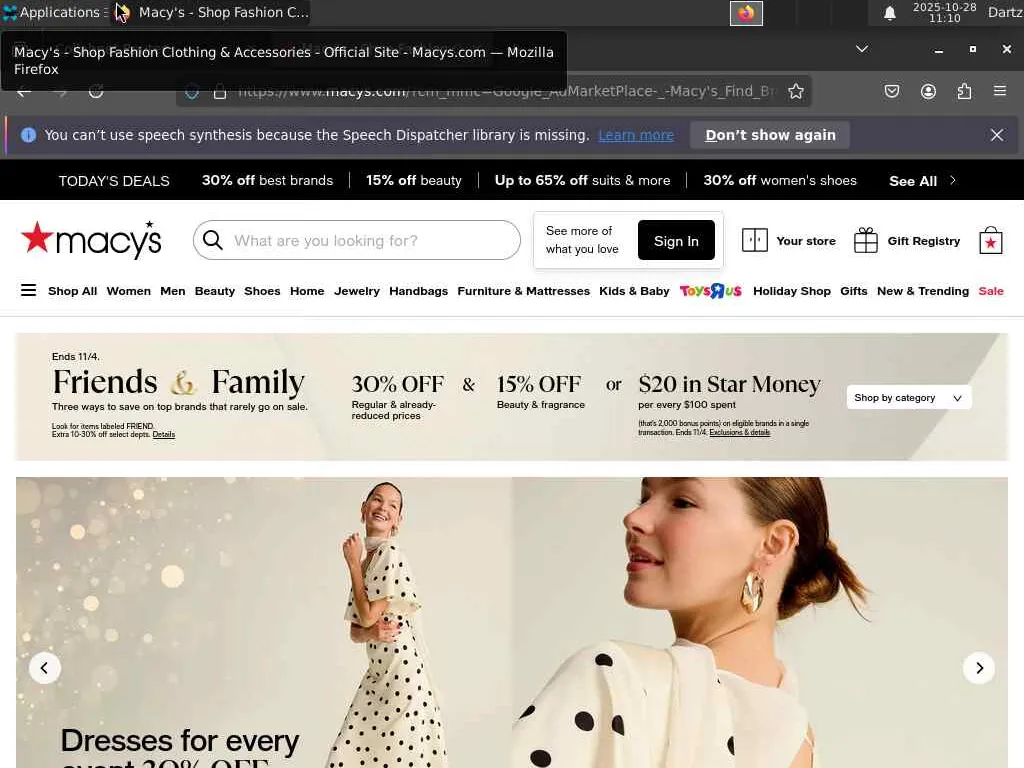Show the previous carousel slide
The image size is (1024, 768).
(x=44, y=667)
